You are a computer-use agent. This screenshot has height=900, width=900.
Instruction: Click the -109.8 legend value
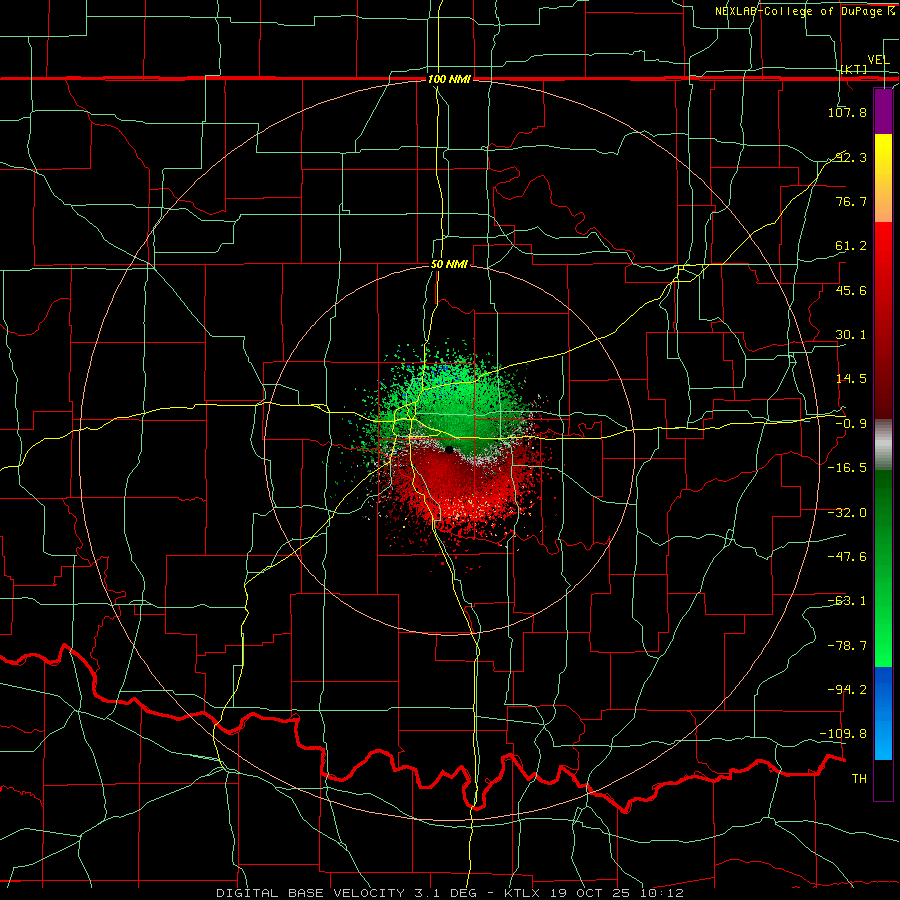844,734
